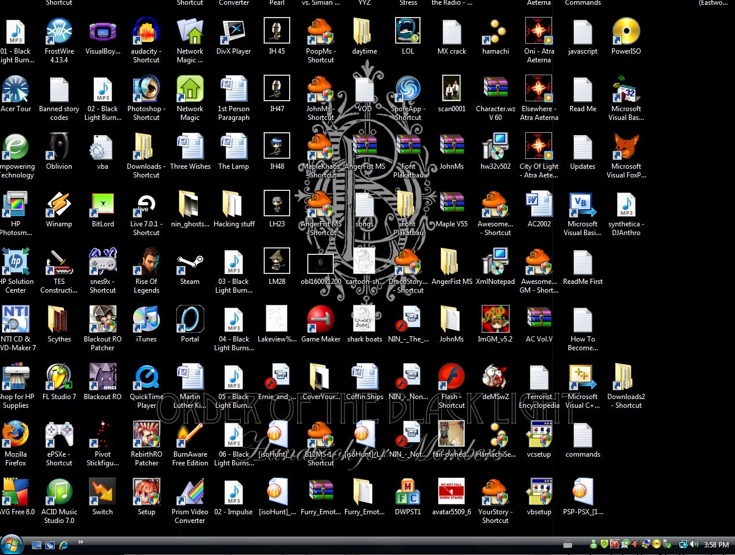Viewport: 735px width, 555px height.
Task: Select the Character.wz V 60 archive
Action: [495, 89]
